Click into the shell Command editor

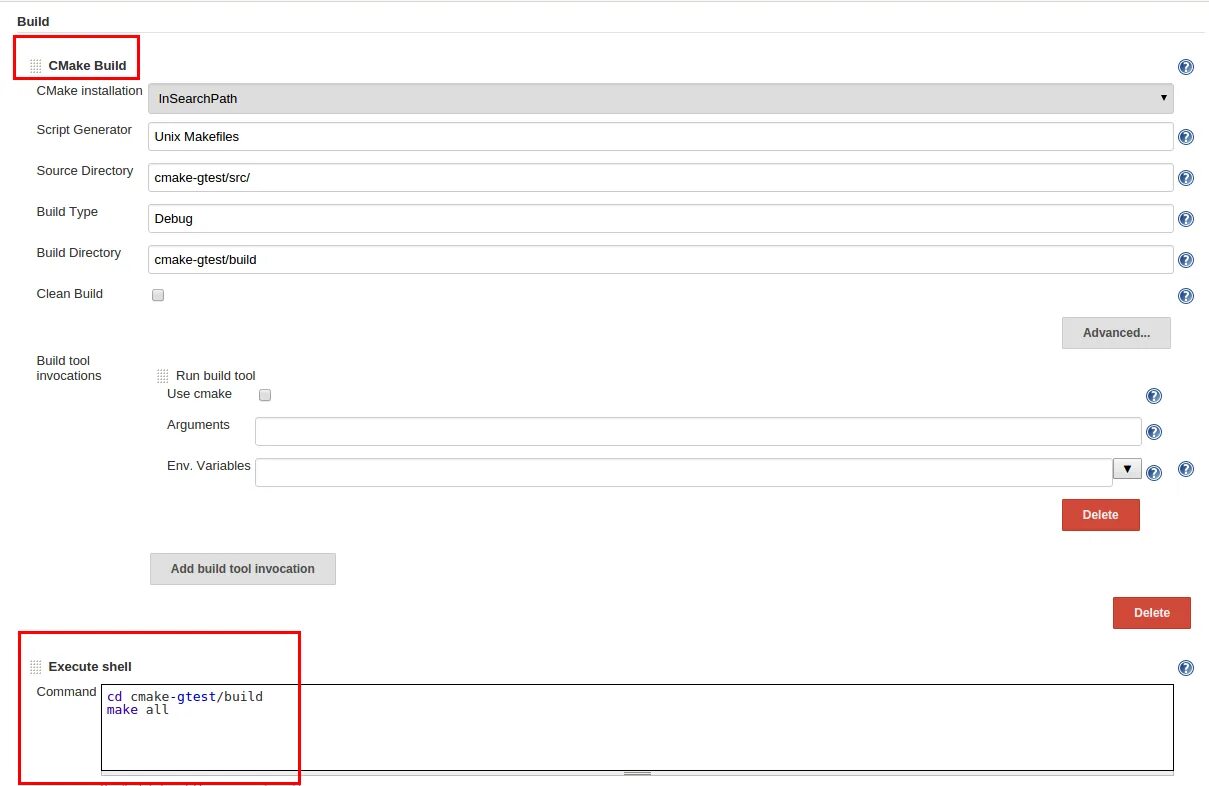(637, 727)
